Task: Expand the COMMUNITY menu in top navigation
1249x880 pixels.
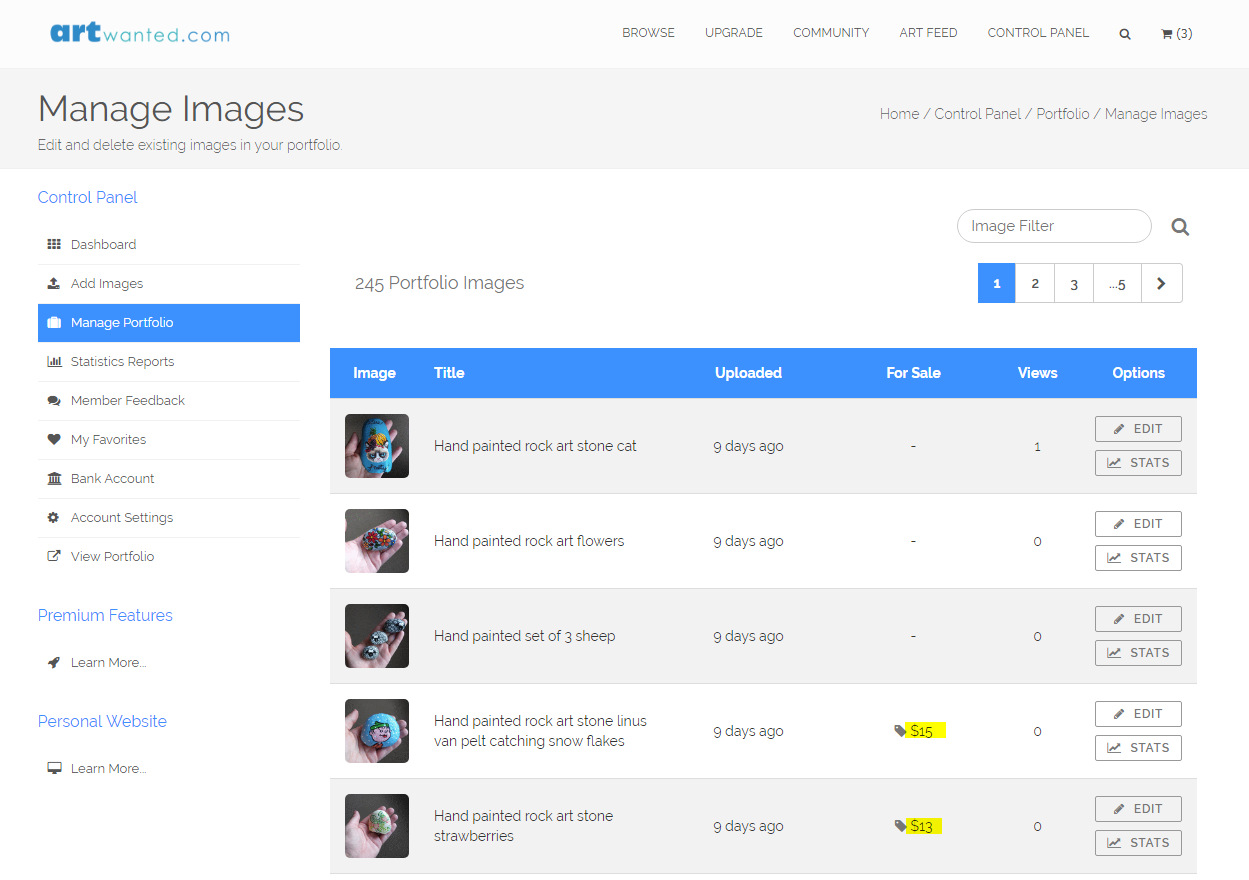Action: coord(830,33)
